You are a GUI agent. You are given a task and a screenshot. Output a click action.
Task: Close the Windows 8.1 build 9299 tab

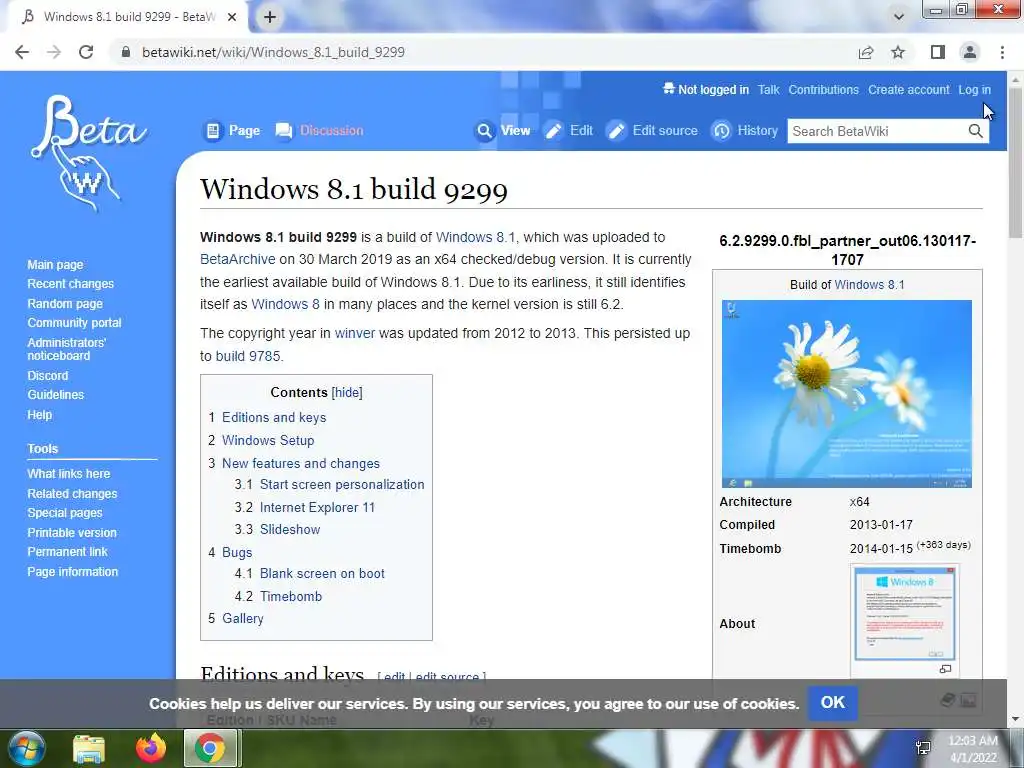pos(232,17)
